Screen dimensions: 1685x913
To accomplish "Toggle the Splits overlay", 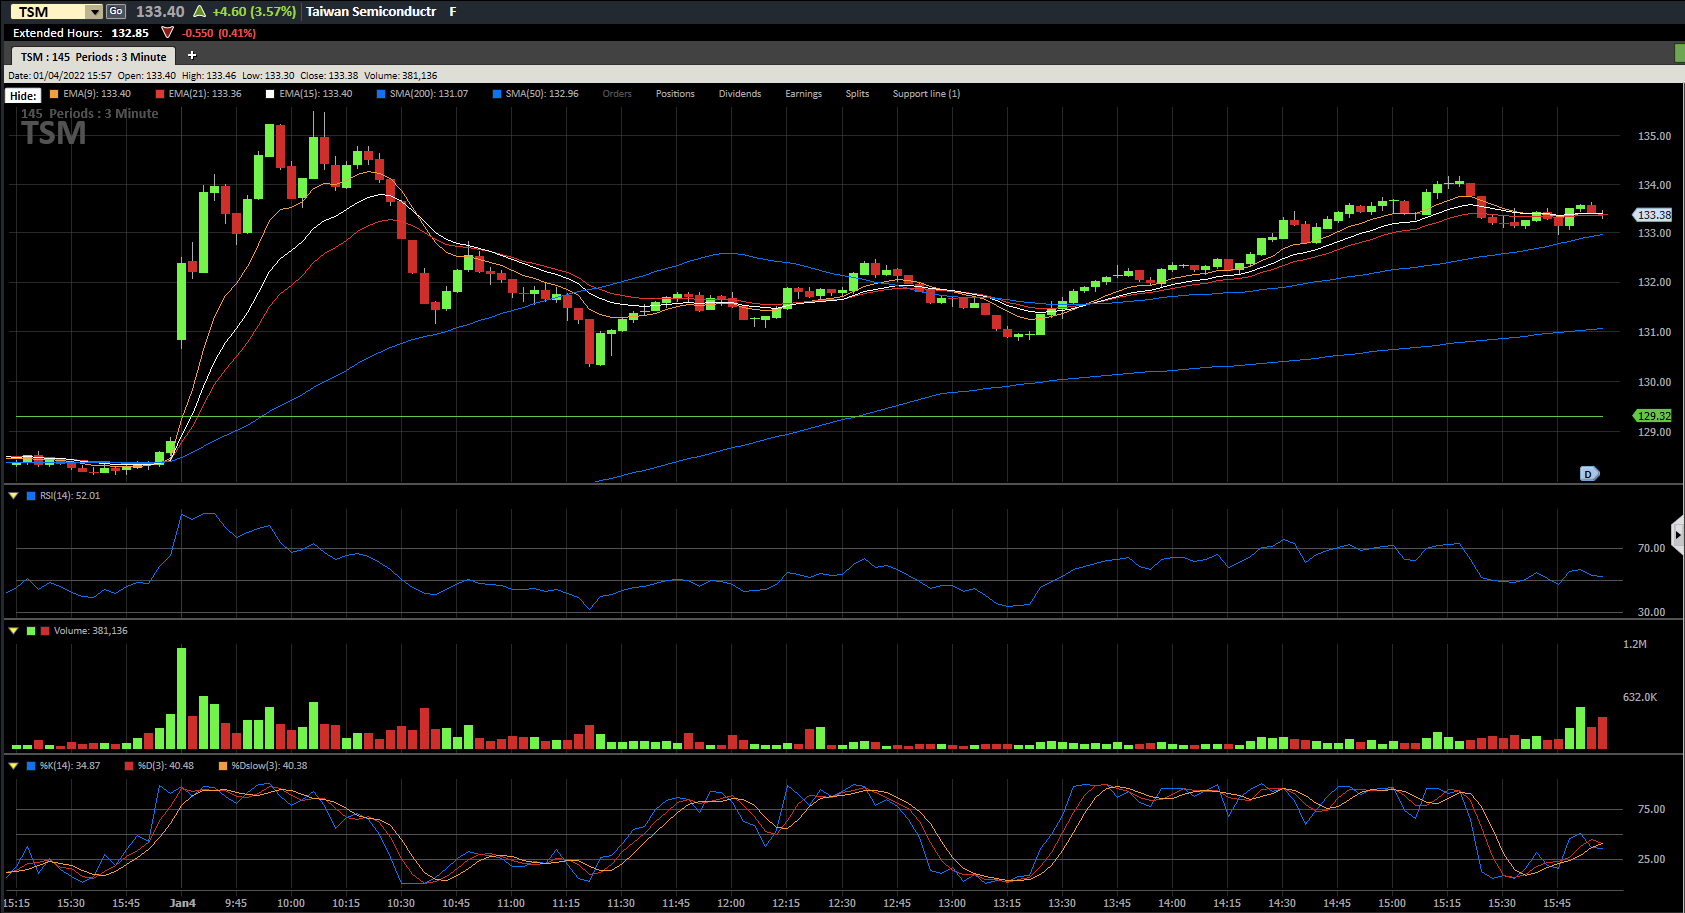I will point(857,94).
